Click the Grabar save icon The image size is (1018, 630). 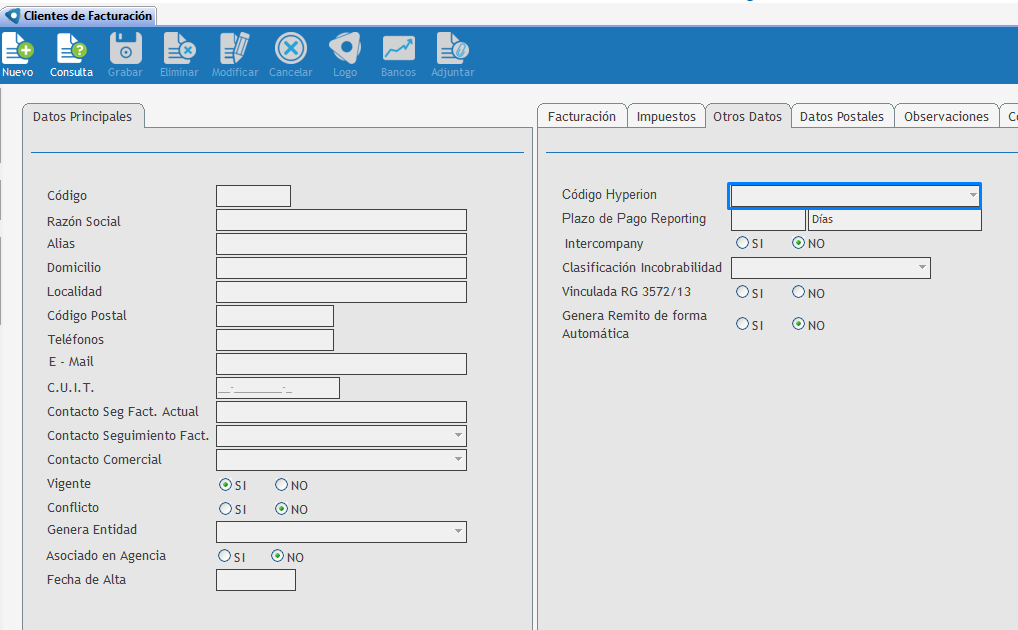point(125,55)
